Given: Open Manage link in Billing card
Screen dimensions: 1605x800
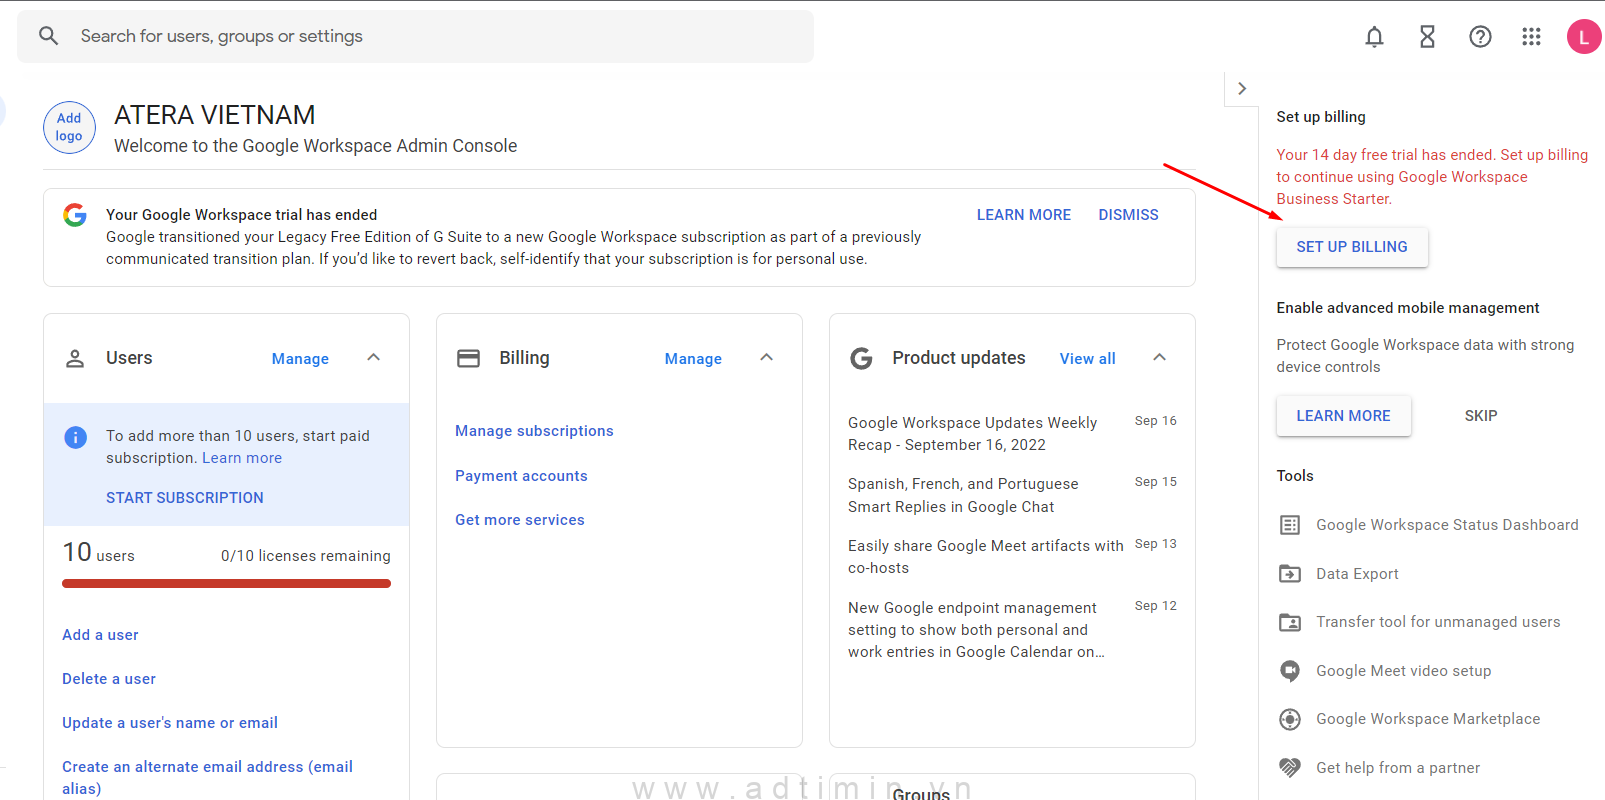Looking at the screenshot, I should coord(693,359).
